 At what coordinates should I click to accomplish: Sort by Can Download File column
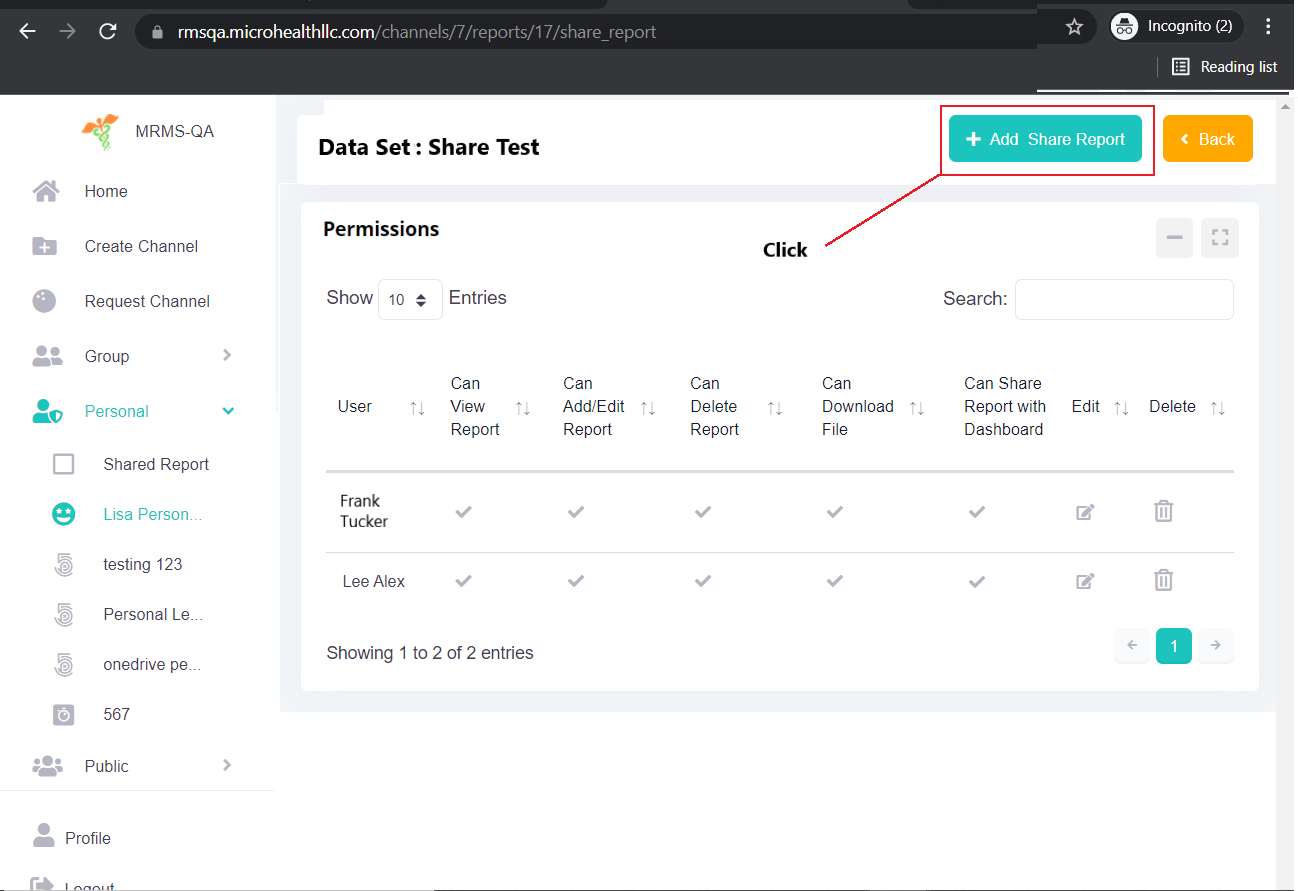tap(917, 408)
